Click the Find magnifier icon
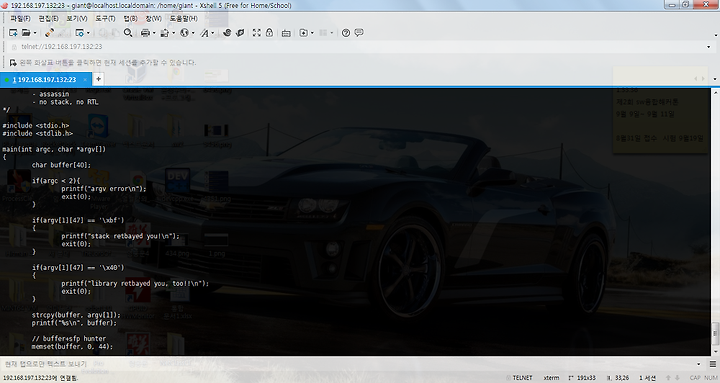The image size is (720, 383). (x=128, y=33)
